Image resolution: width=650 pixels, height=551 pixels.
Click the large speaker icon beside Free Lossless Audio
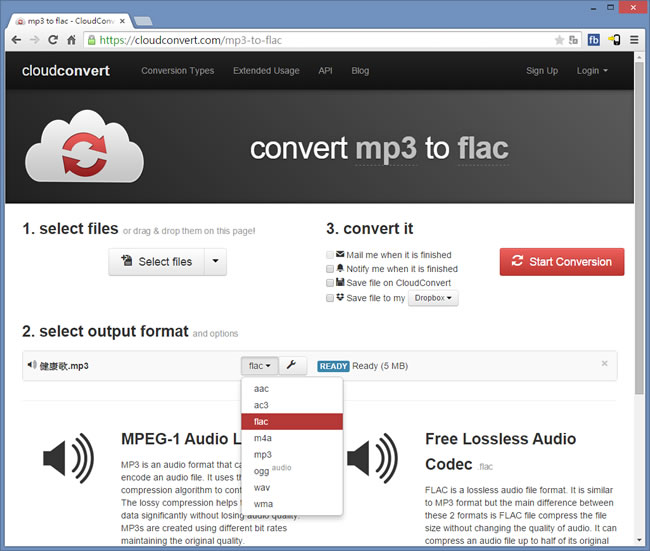click(x=372, y=459)
